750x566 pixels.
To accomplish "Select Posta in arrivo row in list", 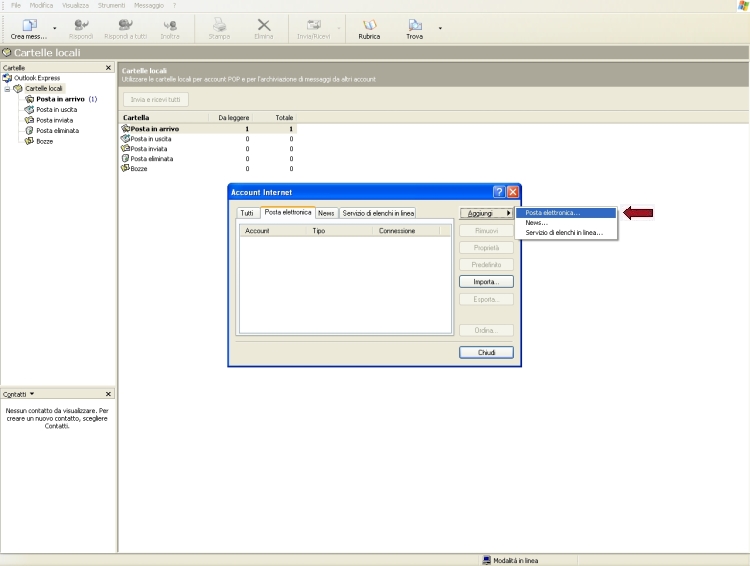I will (x=208, y=129).
